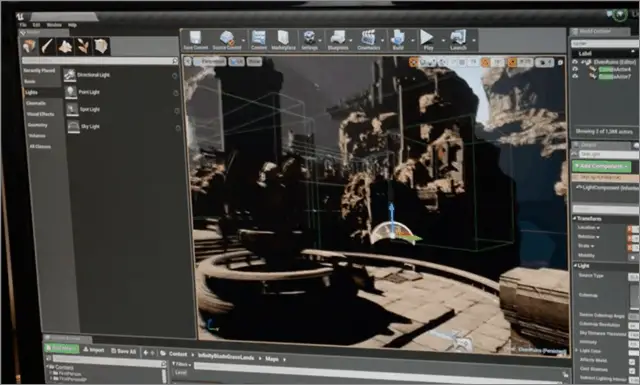Viewport: 640px width, 385px height.
Task: Open the Window menu
Action: coord(54,25)
